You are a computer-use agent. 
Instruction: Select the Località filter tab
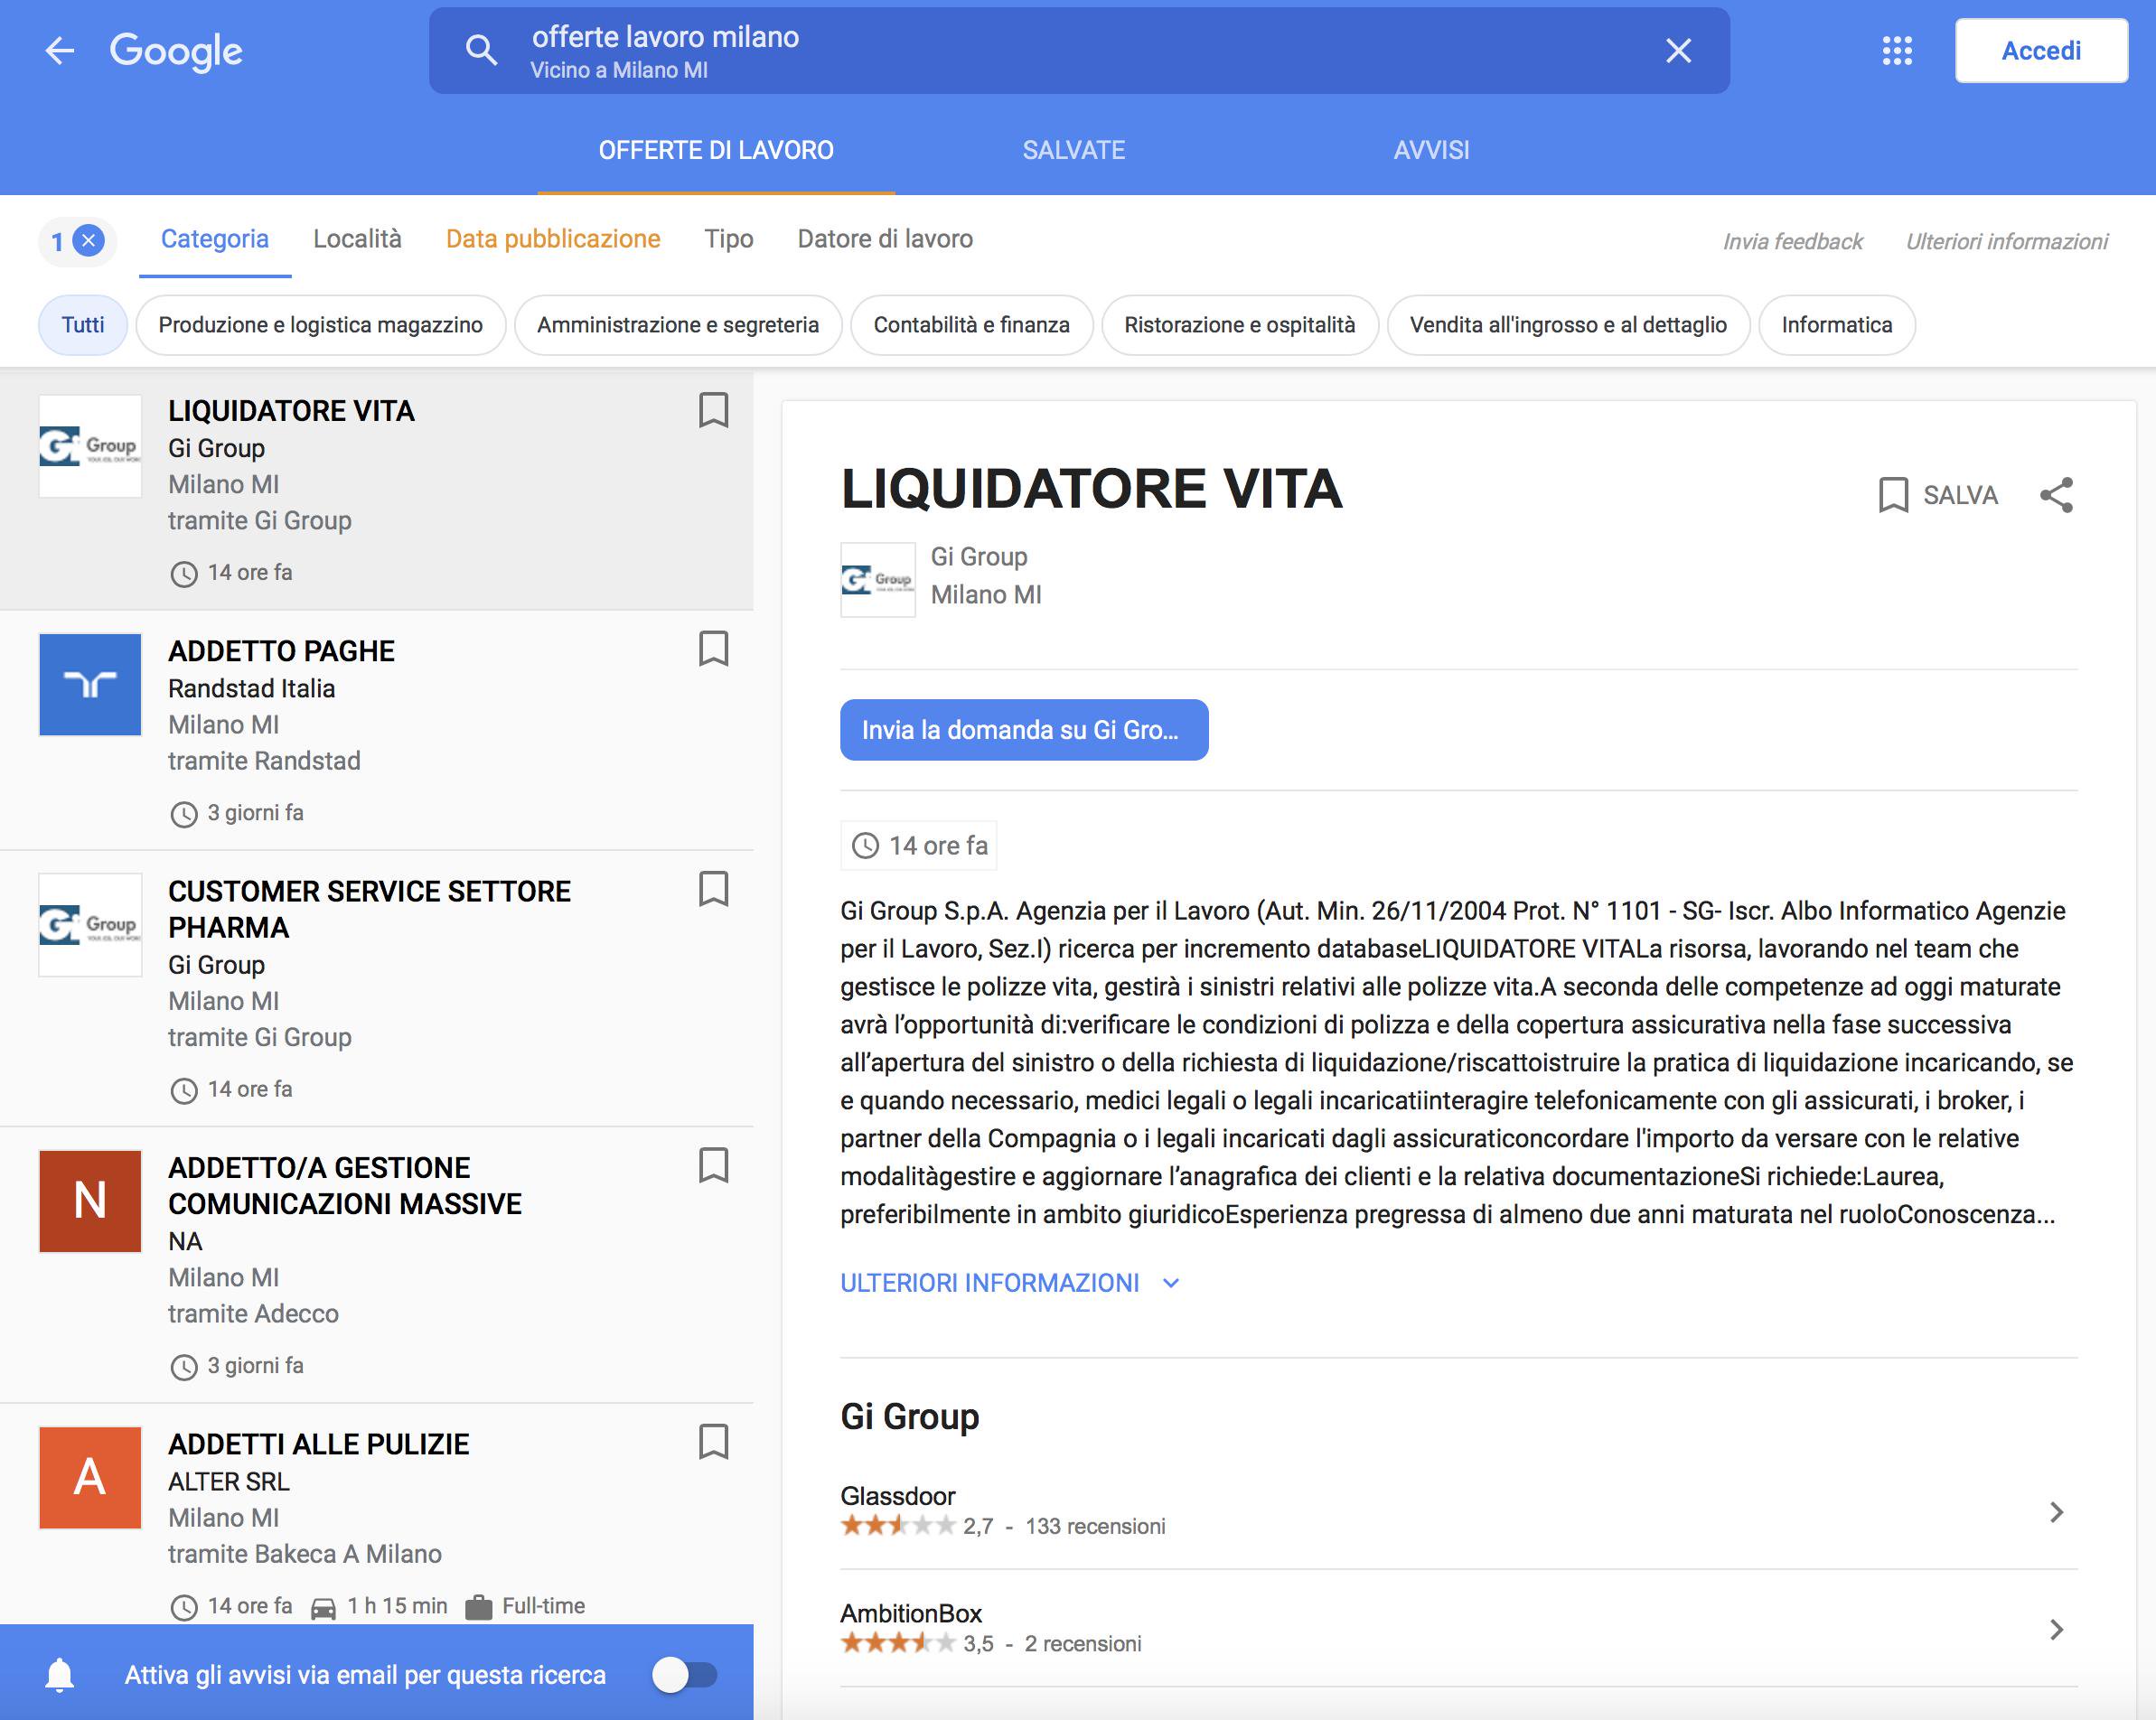[x=357, y=239]
